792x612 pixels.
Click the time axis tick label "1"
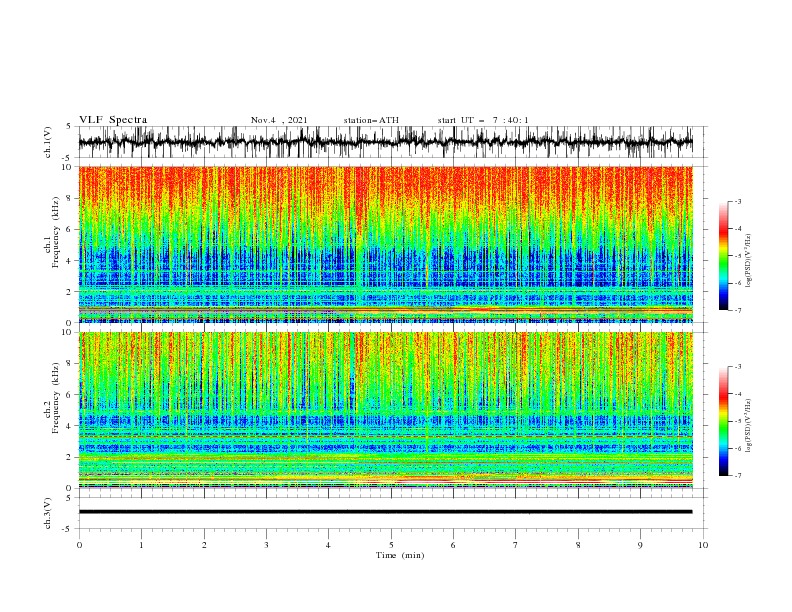(x=141, y=545)
